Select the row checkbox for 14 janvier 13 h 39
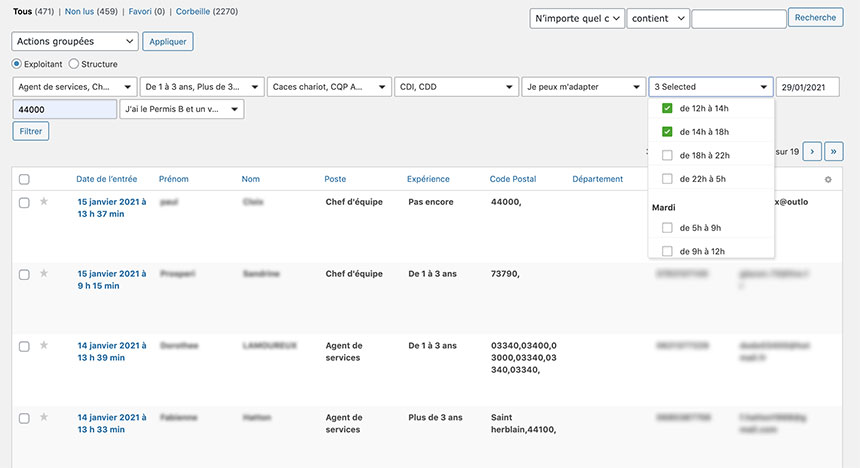 click(x=24, y=347)
